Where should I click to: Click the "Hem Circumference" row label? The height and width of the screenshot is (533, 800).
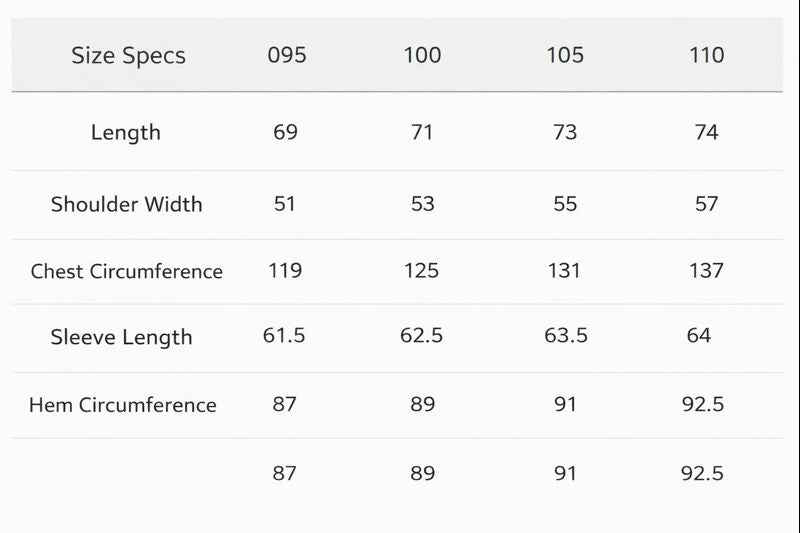(x=122, y=405)
